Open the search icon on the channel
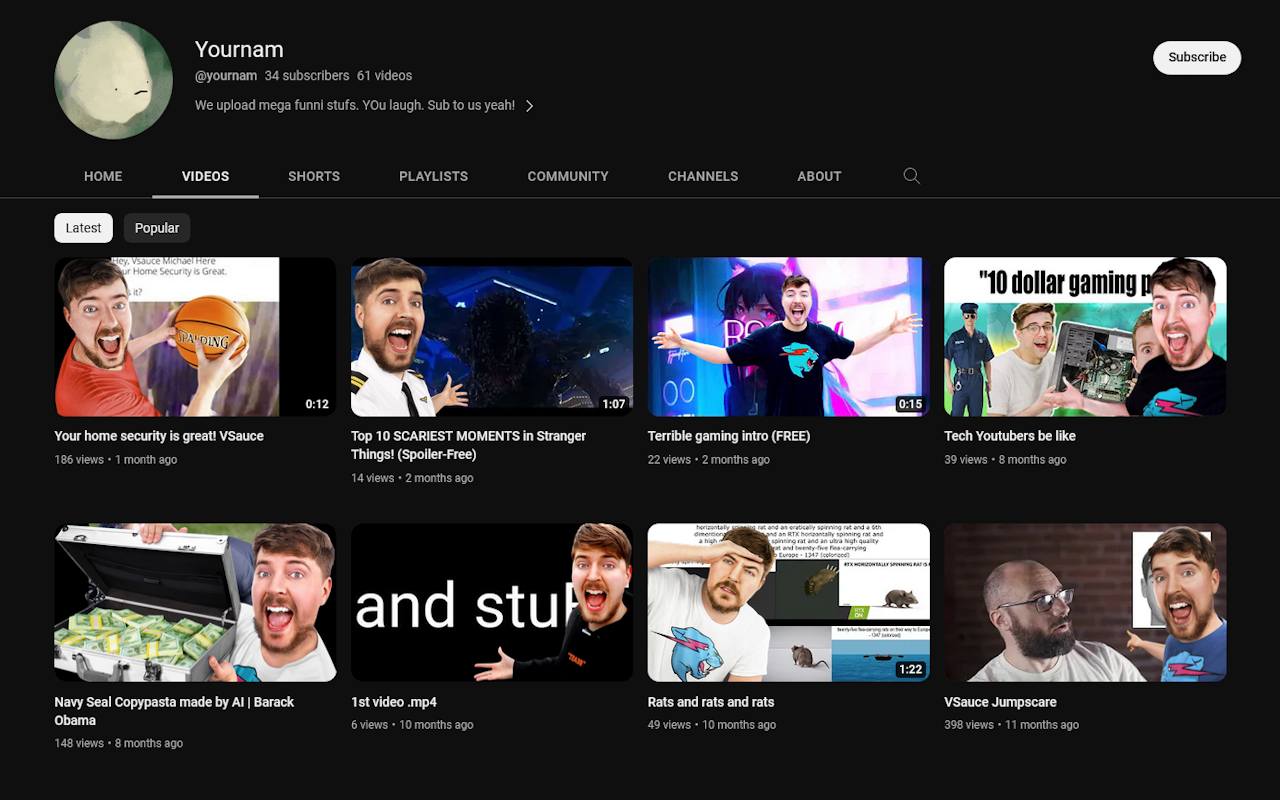1280x800 pixels. point(911,175)
